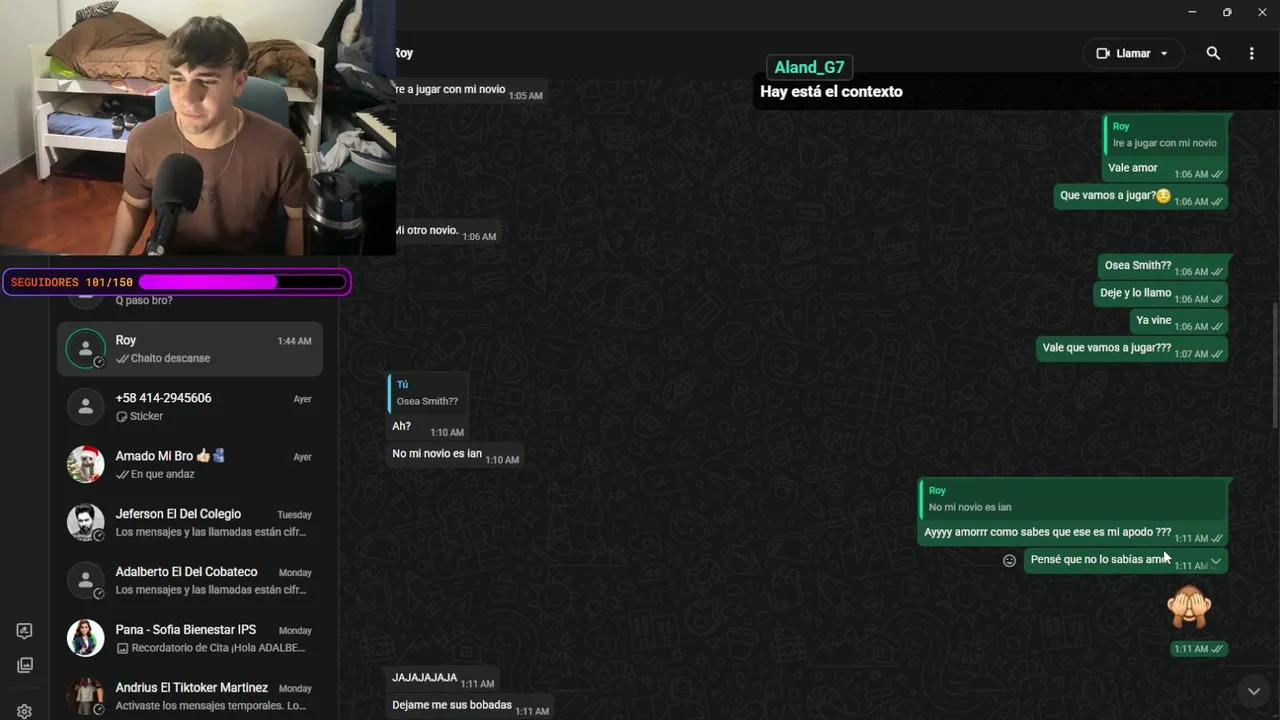1280x720 pixels.
Task: Open the search in chat magnifier icon
Action: point(1213,53)
